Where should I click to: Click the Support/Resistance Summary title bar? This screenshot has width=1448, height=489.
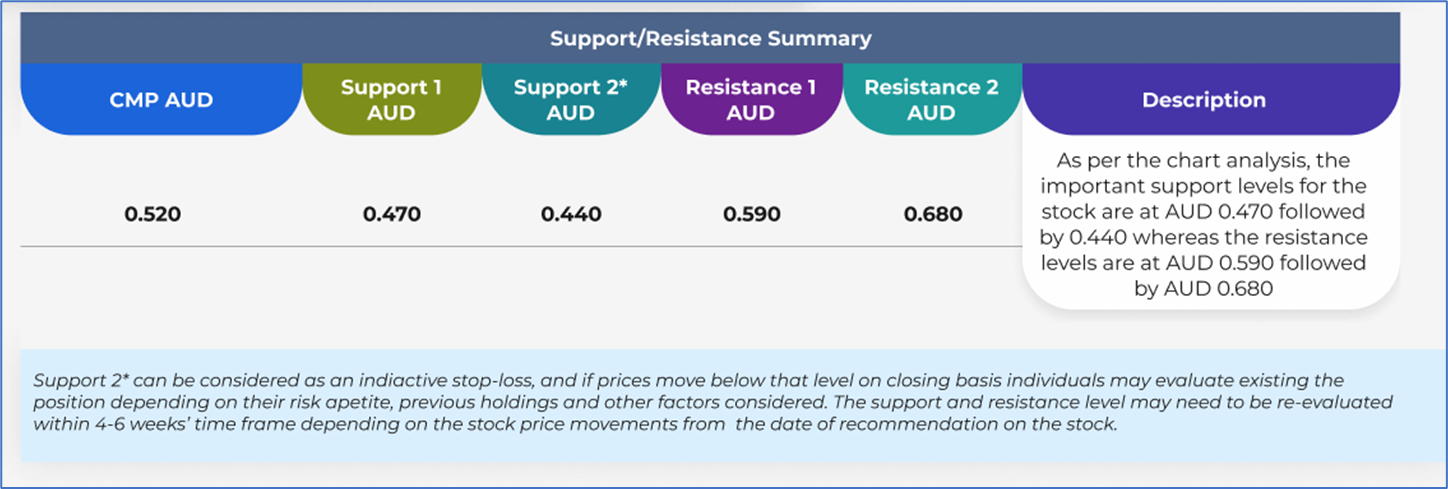point(710,39)
